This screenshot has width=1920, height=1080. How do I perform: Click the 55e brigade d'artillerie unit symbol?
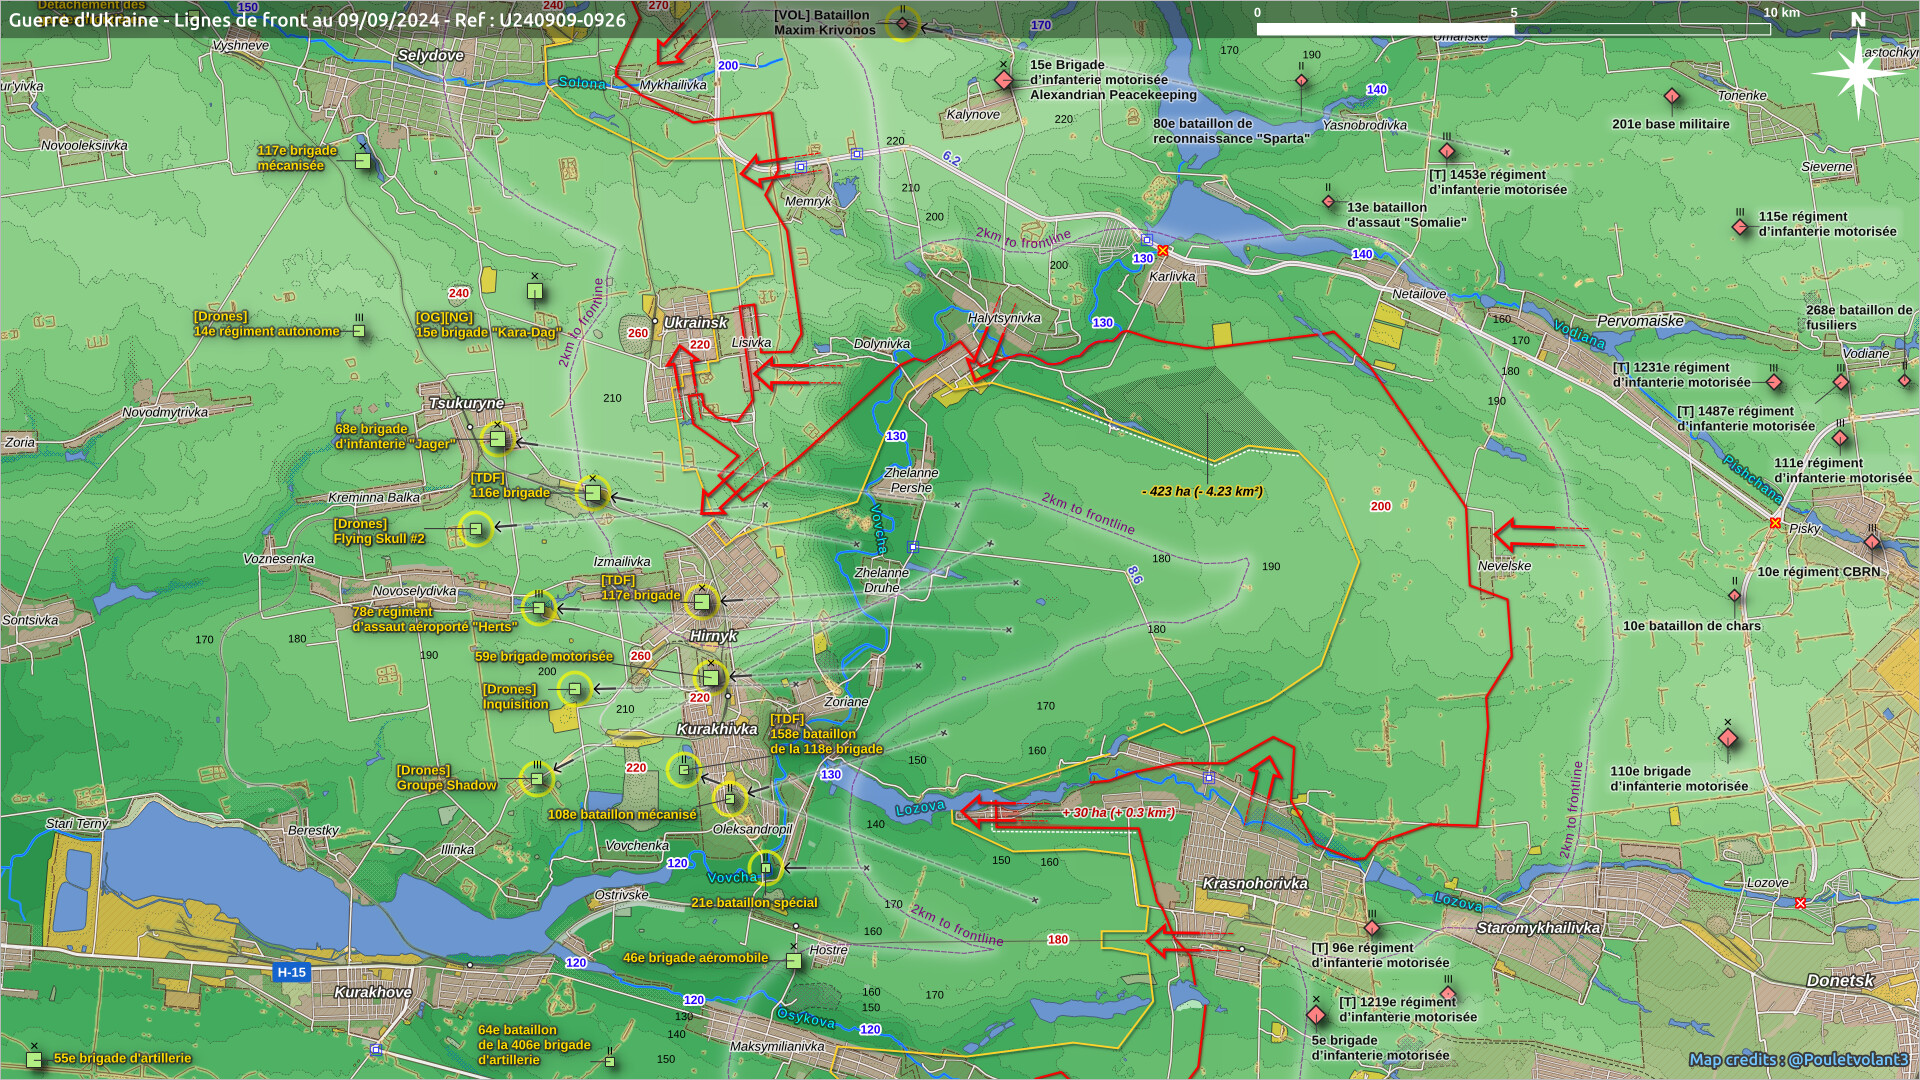pyautogui.click(x=34, y=1059)
